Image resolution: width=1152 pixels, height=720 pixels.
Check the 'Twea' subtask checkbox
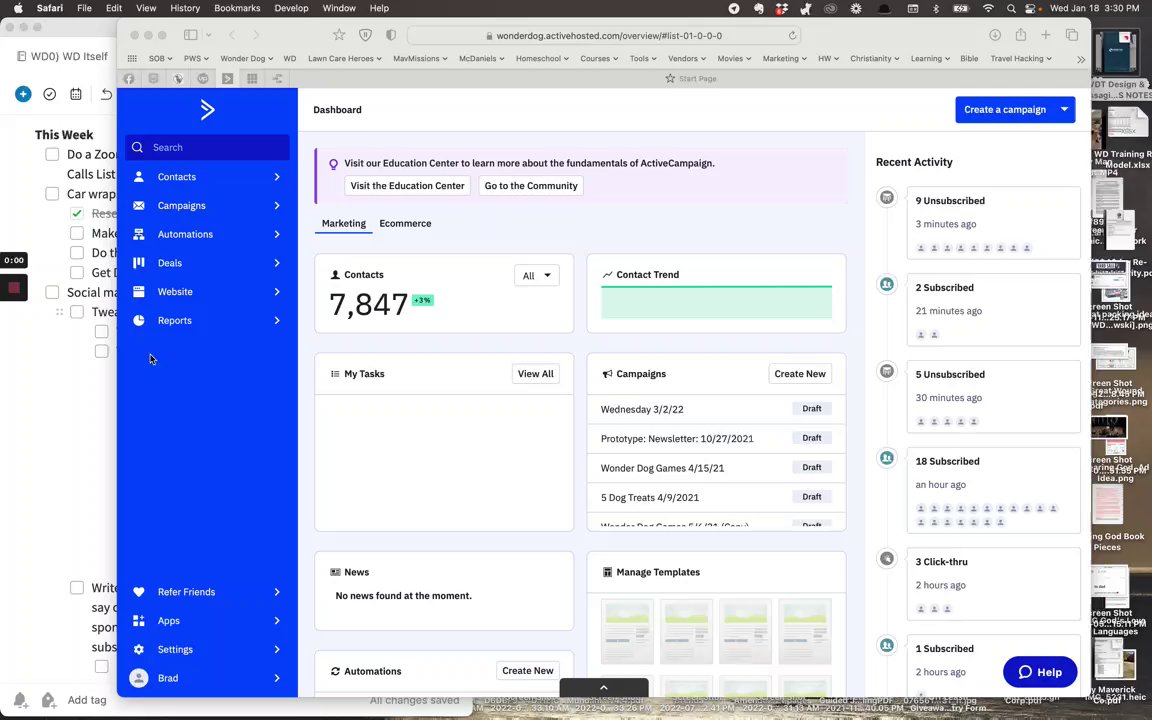click(76, 312)
